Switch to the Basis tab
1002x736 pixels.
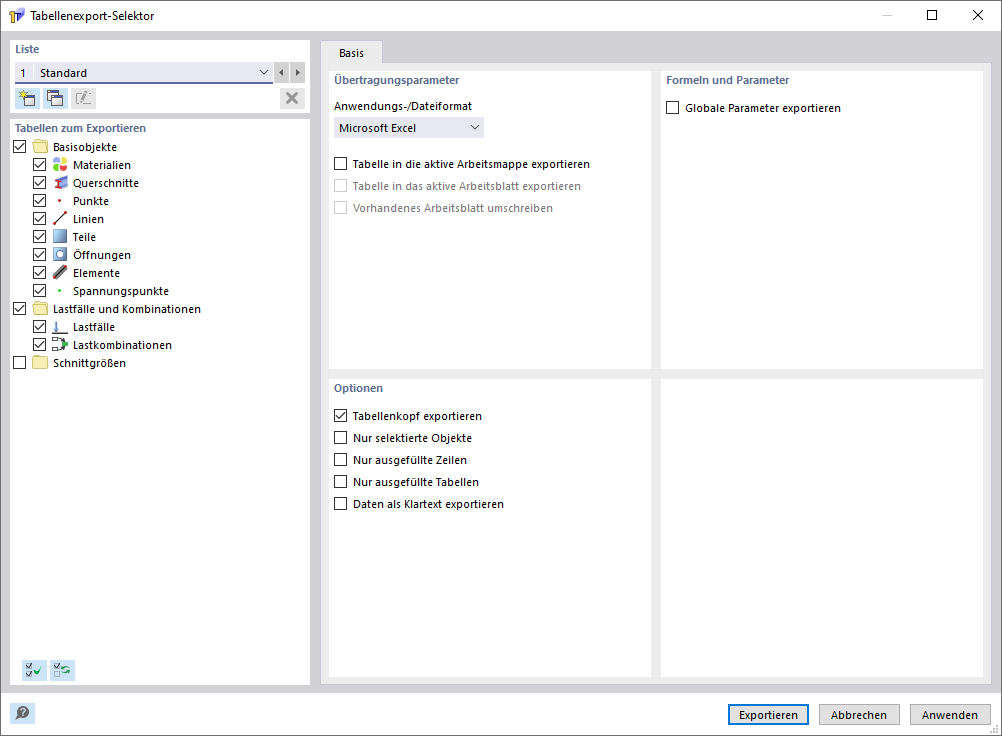click(351, 53)
